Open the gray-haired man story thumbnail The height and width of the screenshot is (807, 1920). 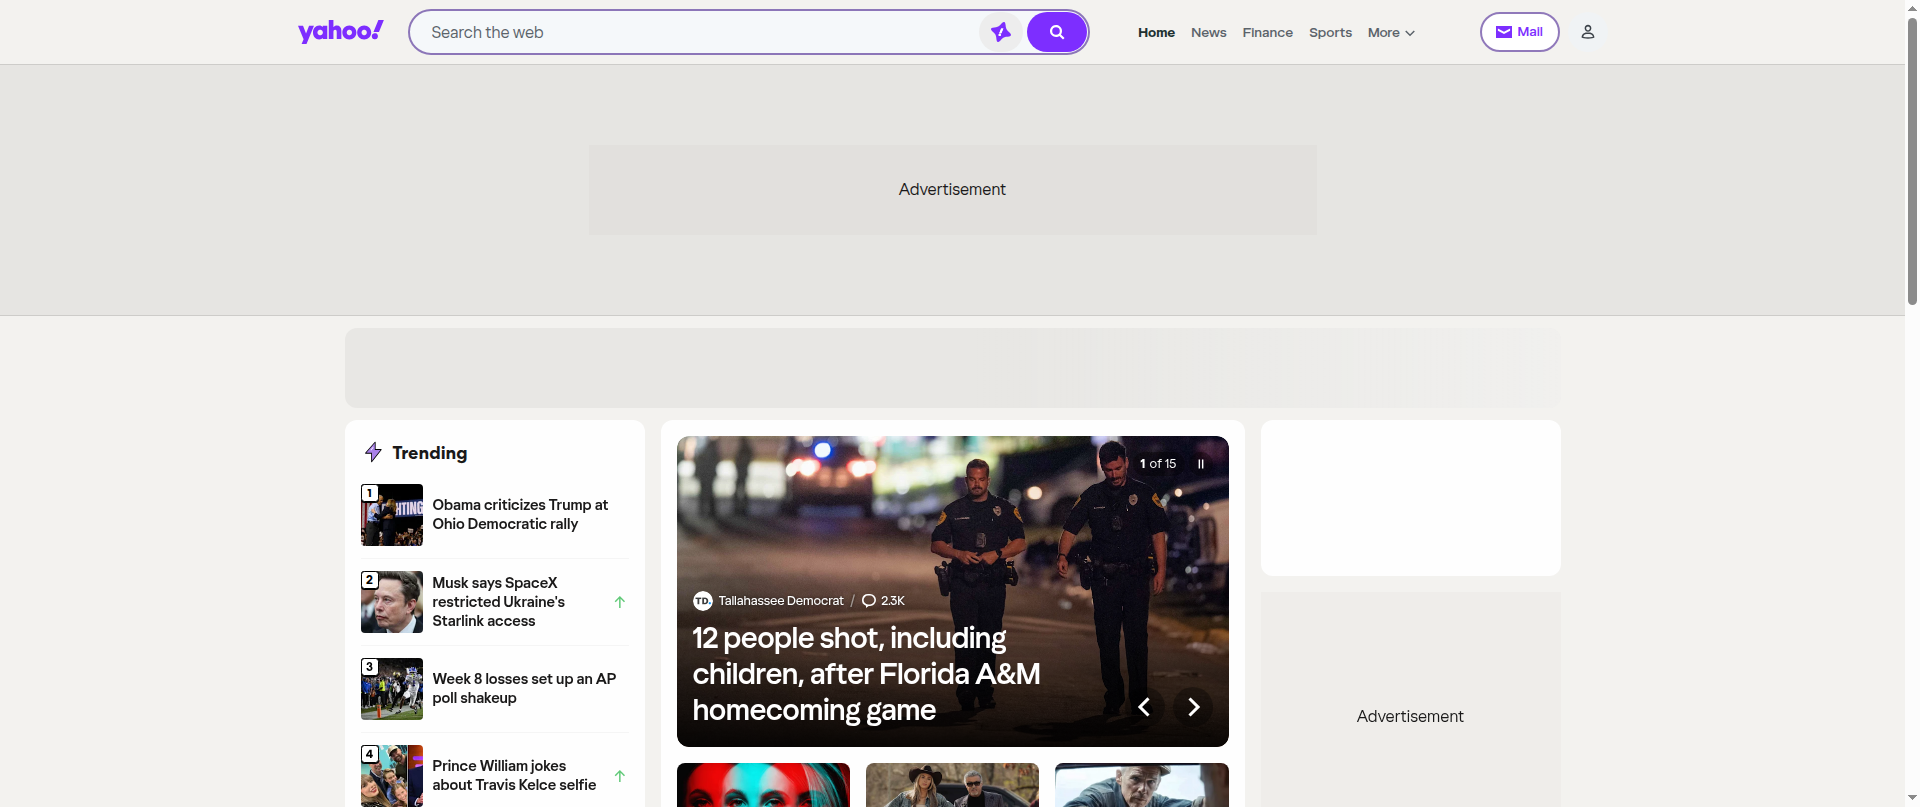[1142, 785]
